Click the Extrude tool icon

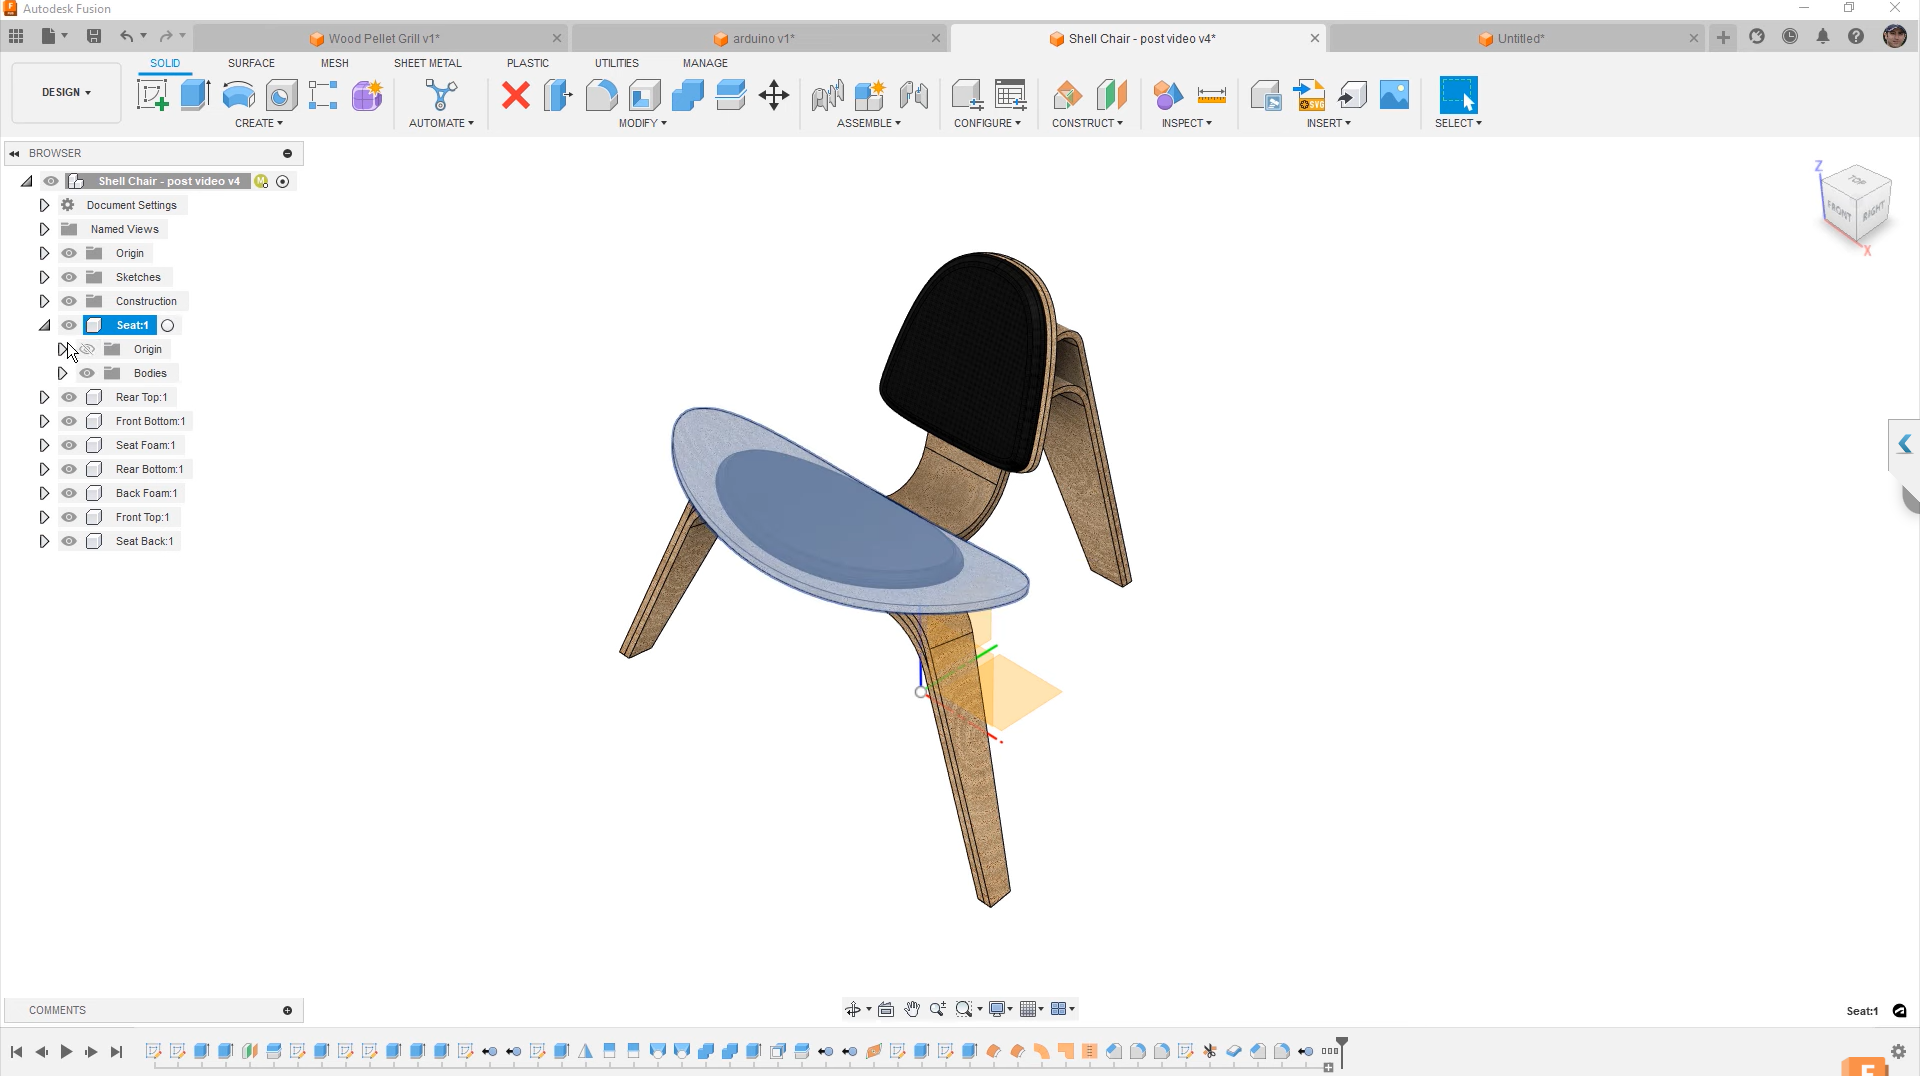(195, 95)
